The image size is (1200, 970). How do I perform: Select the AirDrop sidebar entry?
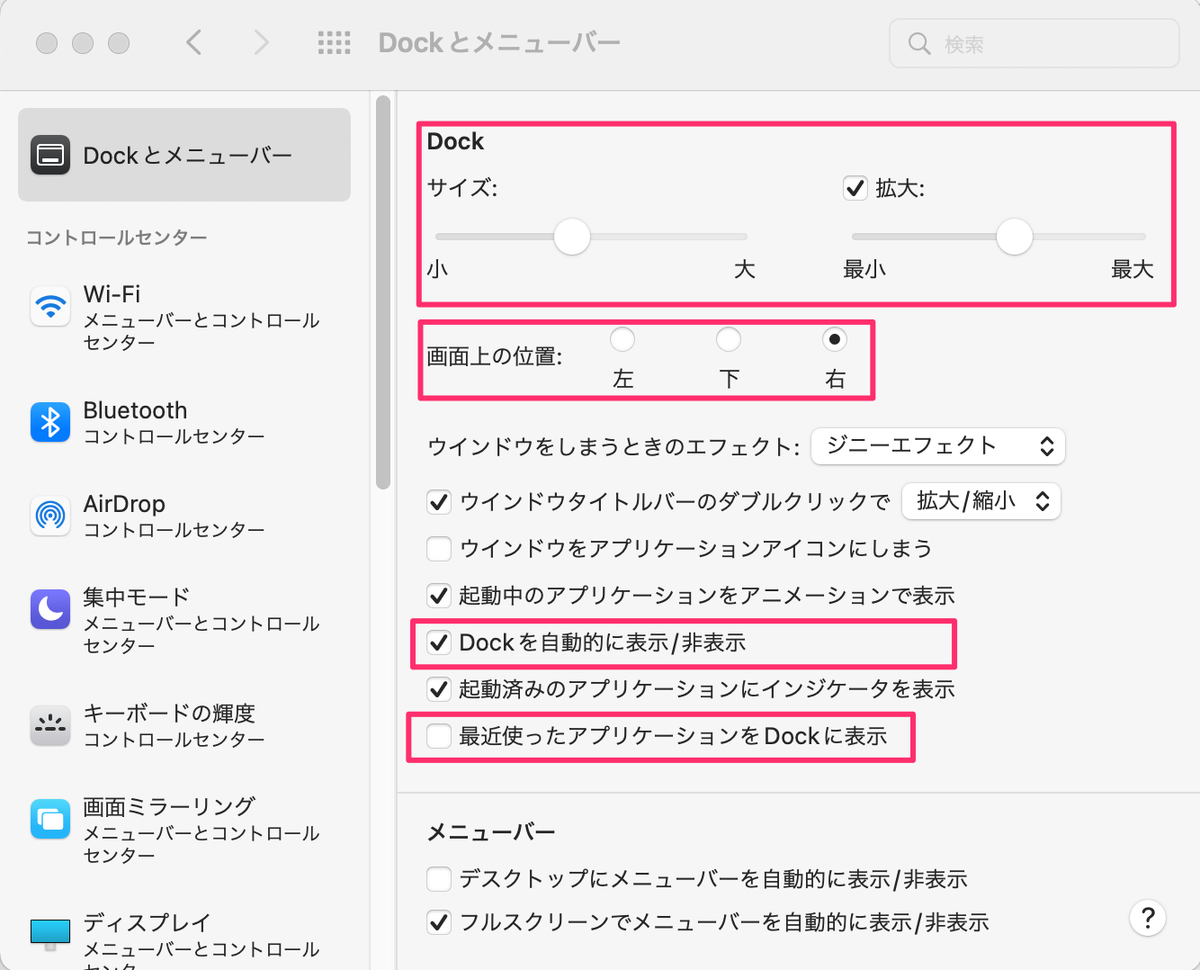tap(184, 516)
